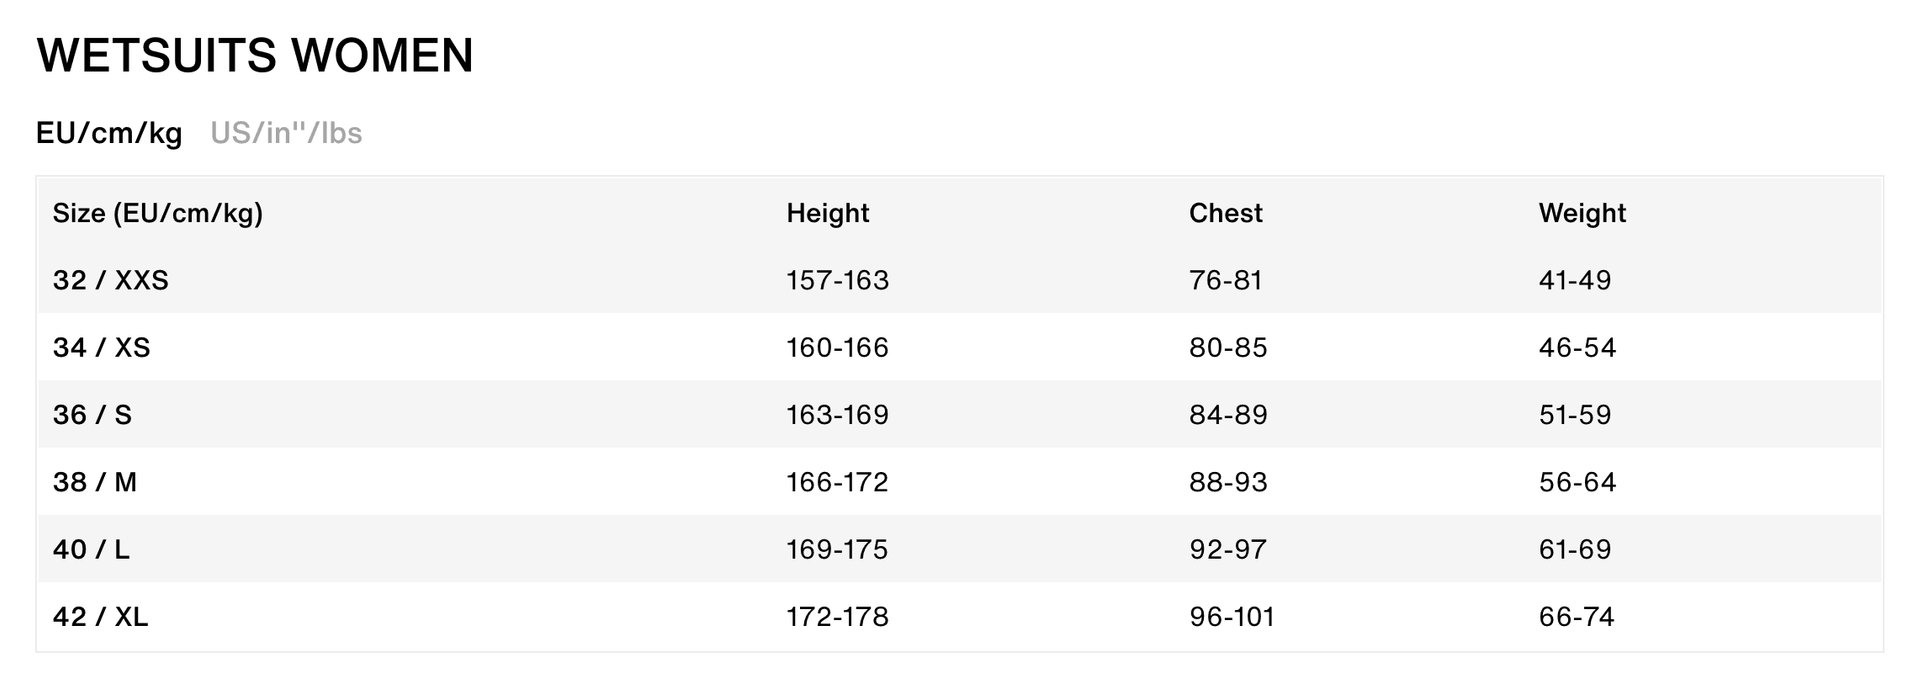The image size is (1913, 700).
Task: Click the Weight column header
Action: [1582, 213]
